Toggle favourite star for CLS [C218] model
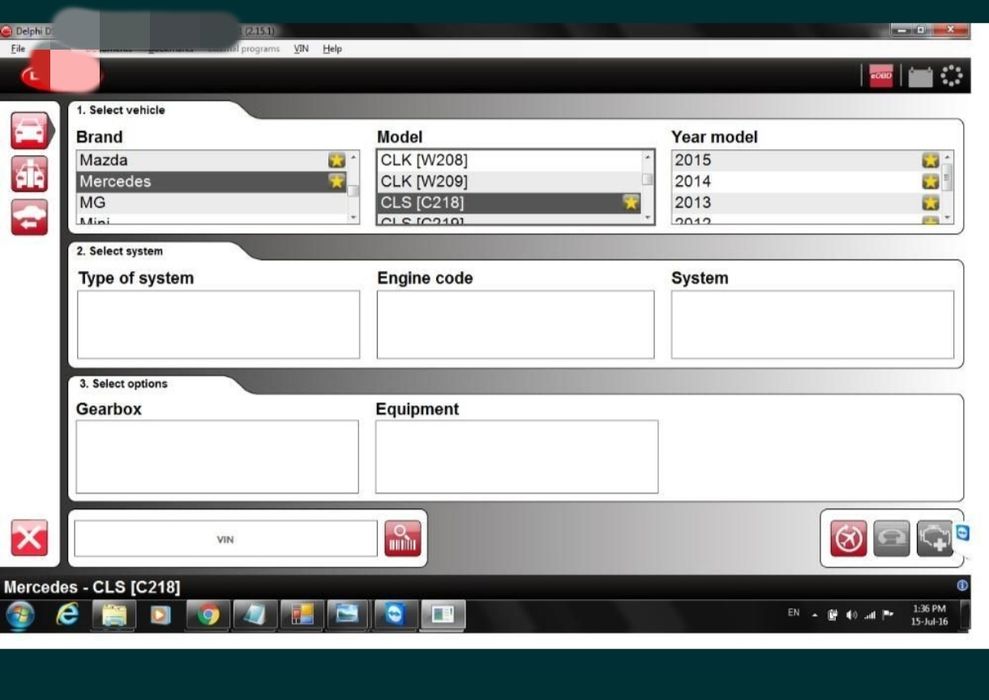The width and height of the screenshot is (989, 700). pyautogui.click(x=631, y=202)
